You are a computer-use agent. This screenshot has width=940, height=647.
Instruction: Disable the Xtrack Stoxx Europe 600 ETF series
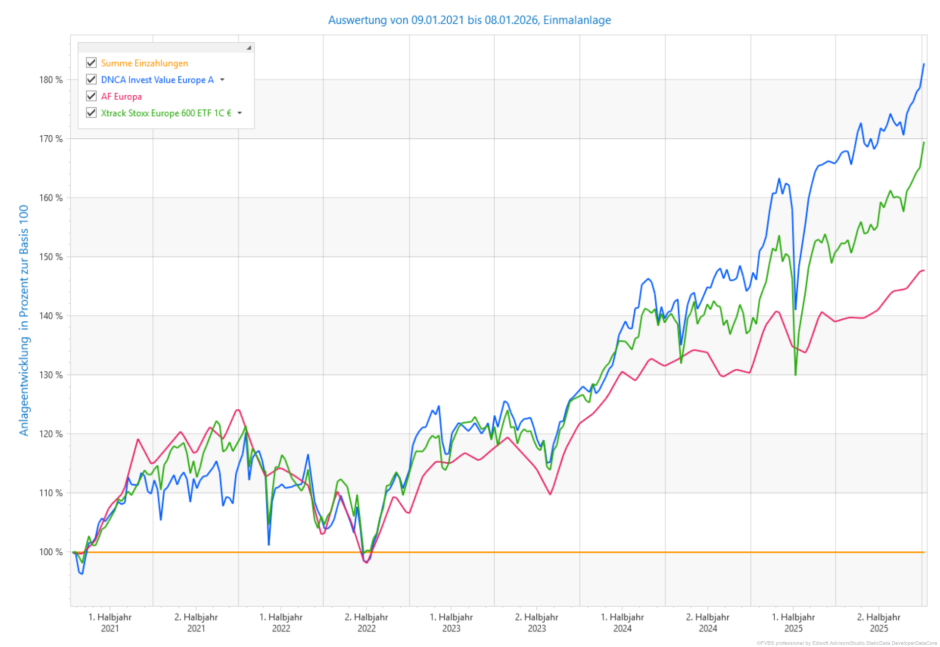[91, 113]
